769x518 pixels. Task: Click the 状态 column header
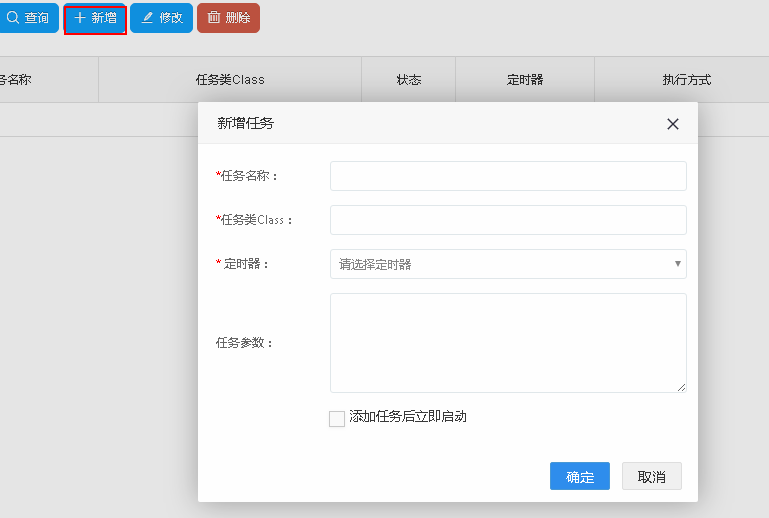(408, 80)
